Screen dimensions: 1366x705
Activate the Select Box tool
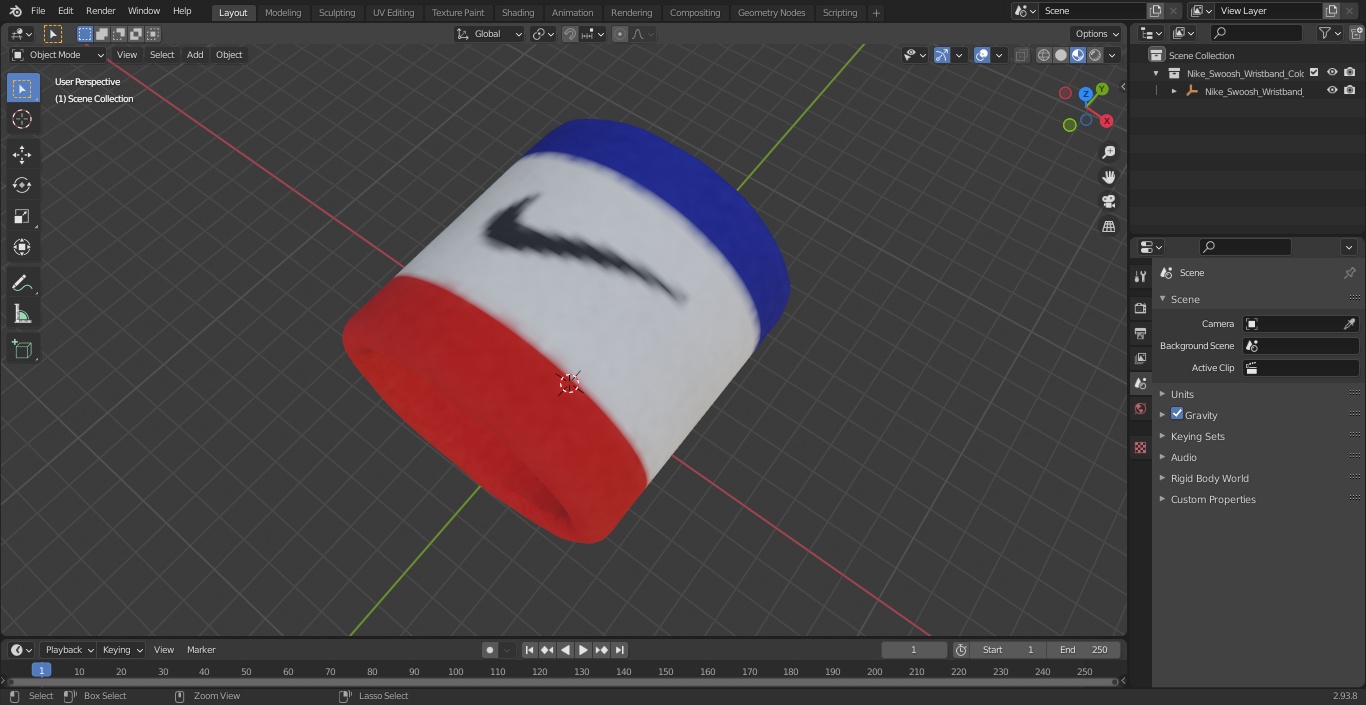[x=22, y=88]
